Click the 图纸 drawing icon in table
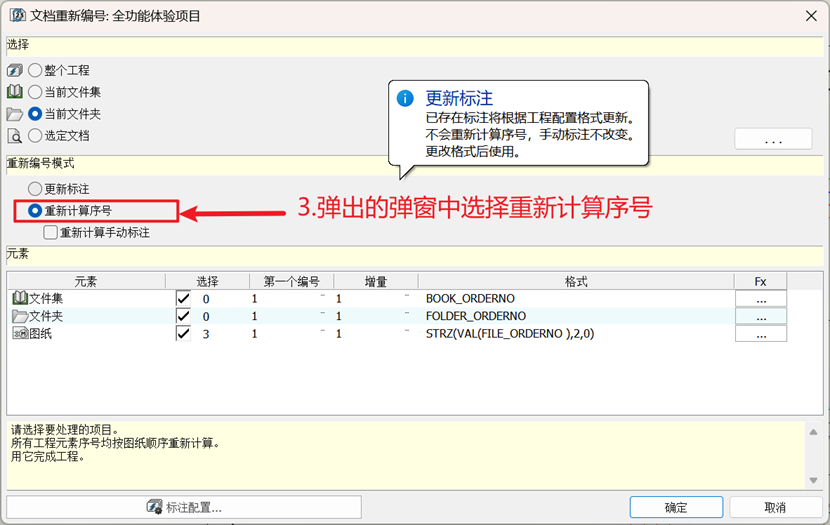The width and height of the screenshot is (830, 525). pyautogui.click(x=20, y=333)
